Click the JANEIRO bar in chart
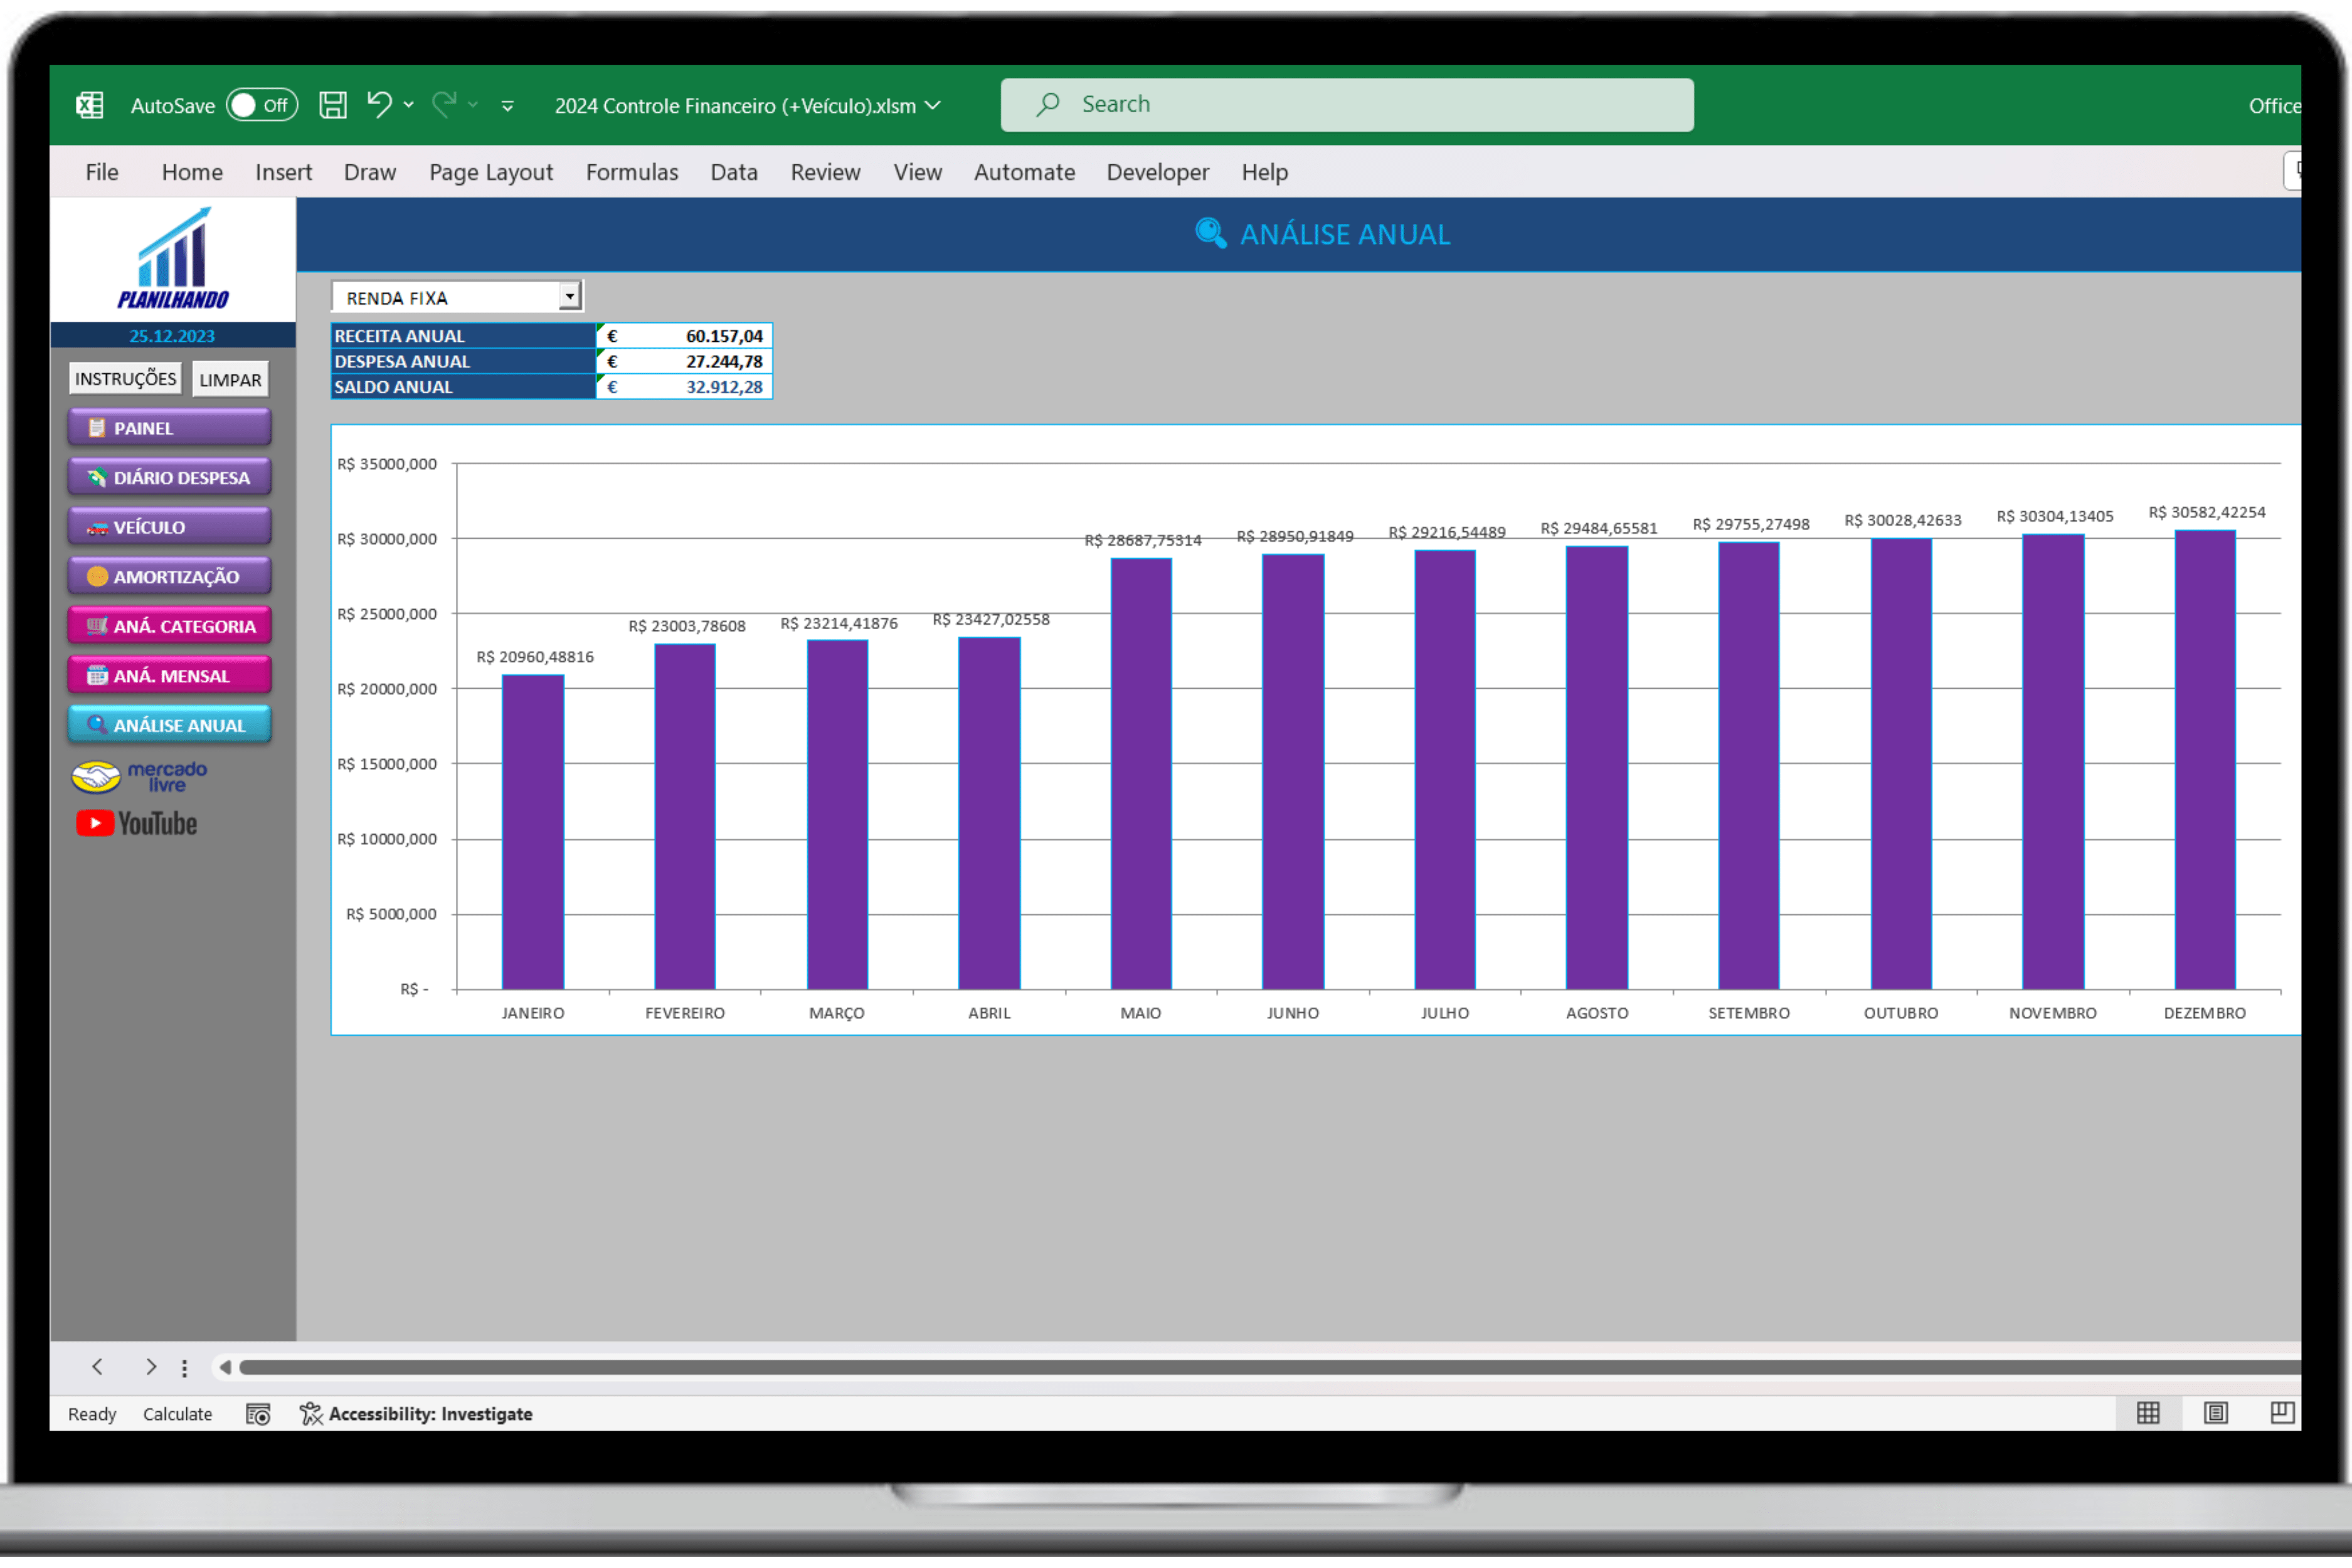 click(533, 832)
